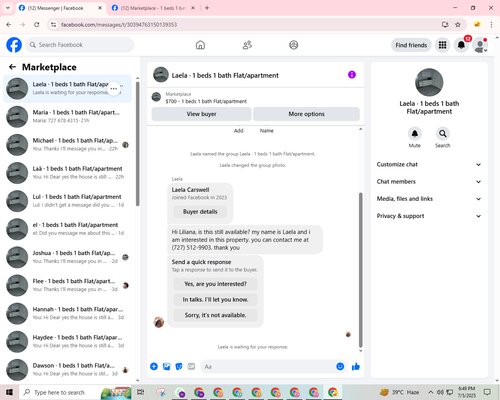This screenshot has width=500, height=400.
Task: Click the browser address bar URL
Action: click(119, 25)
